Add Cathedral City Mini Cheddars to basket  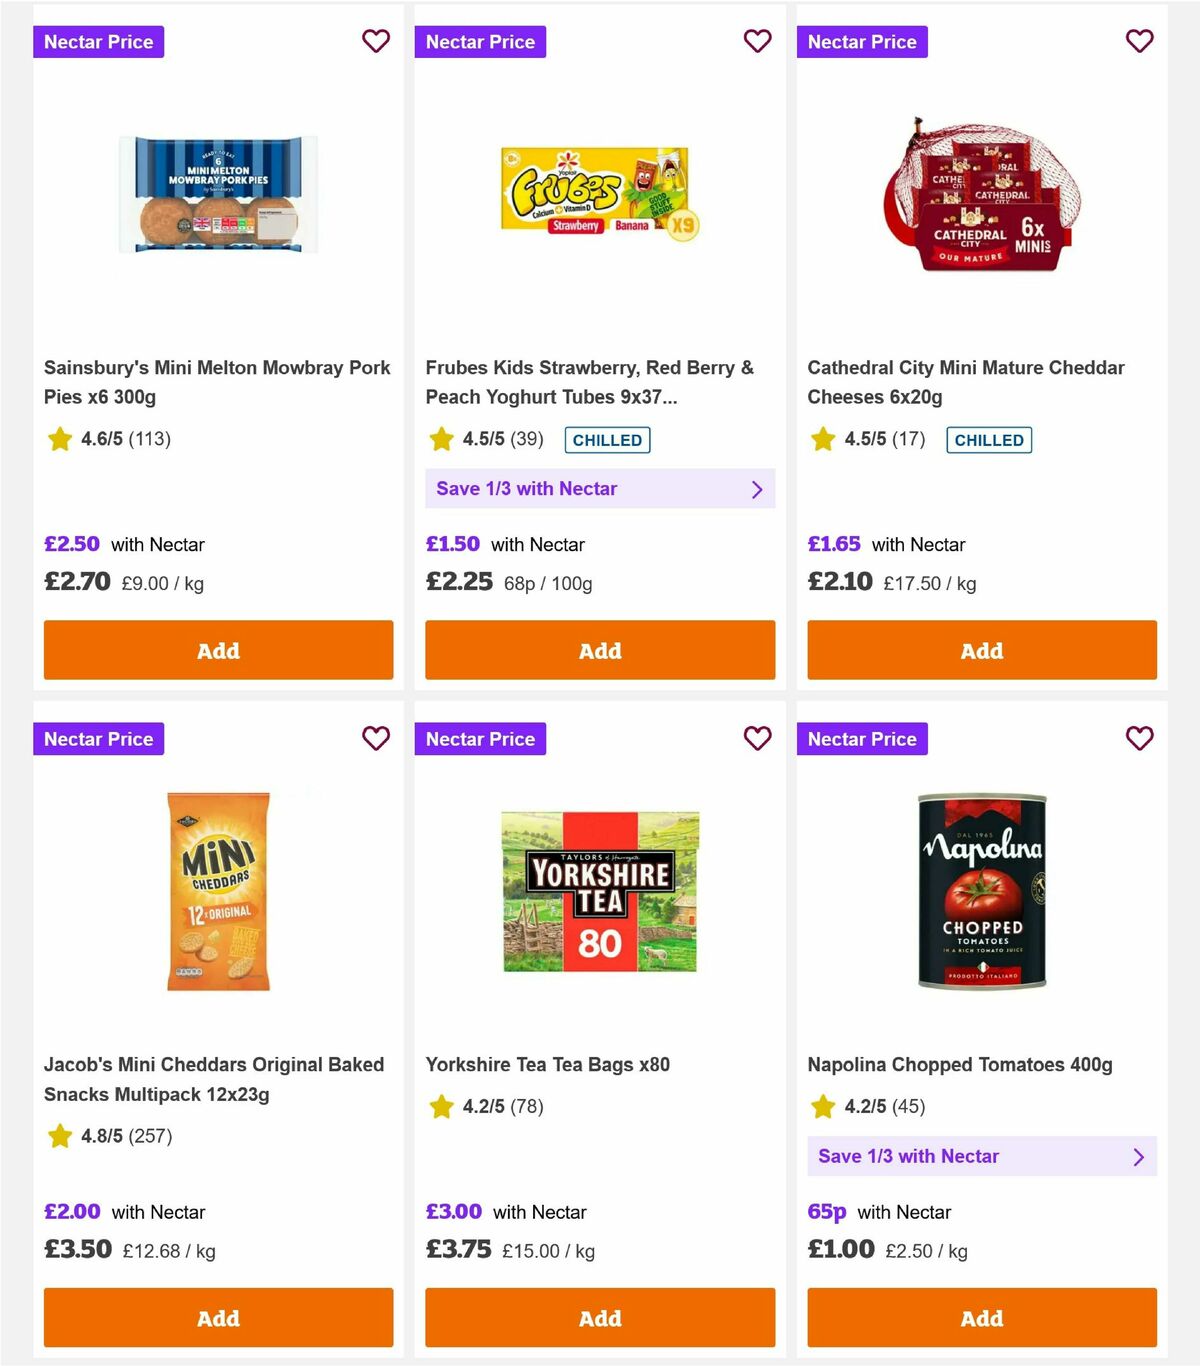point(981,650)
